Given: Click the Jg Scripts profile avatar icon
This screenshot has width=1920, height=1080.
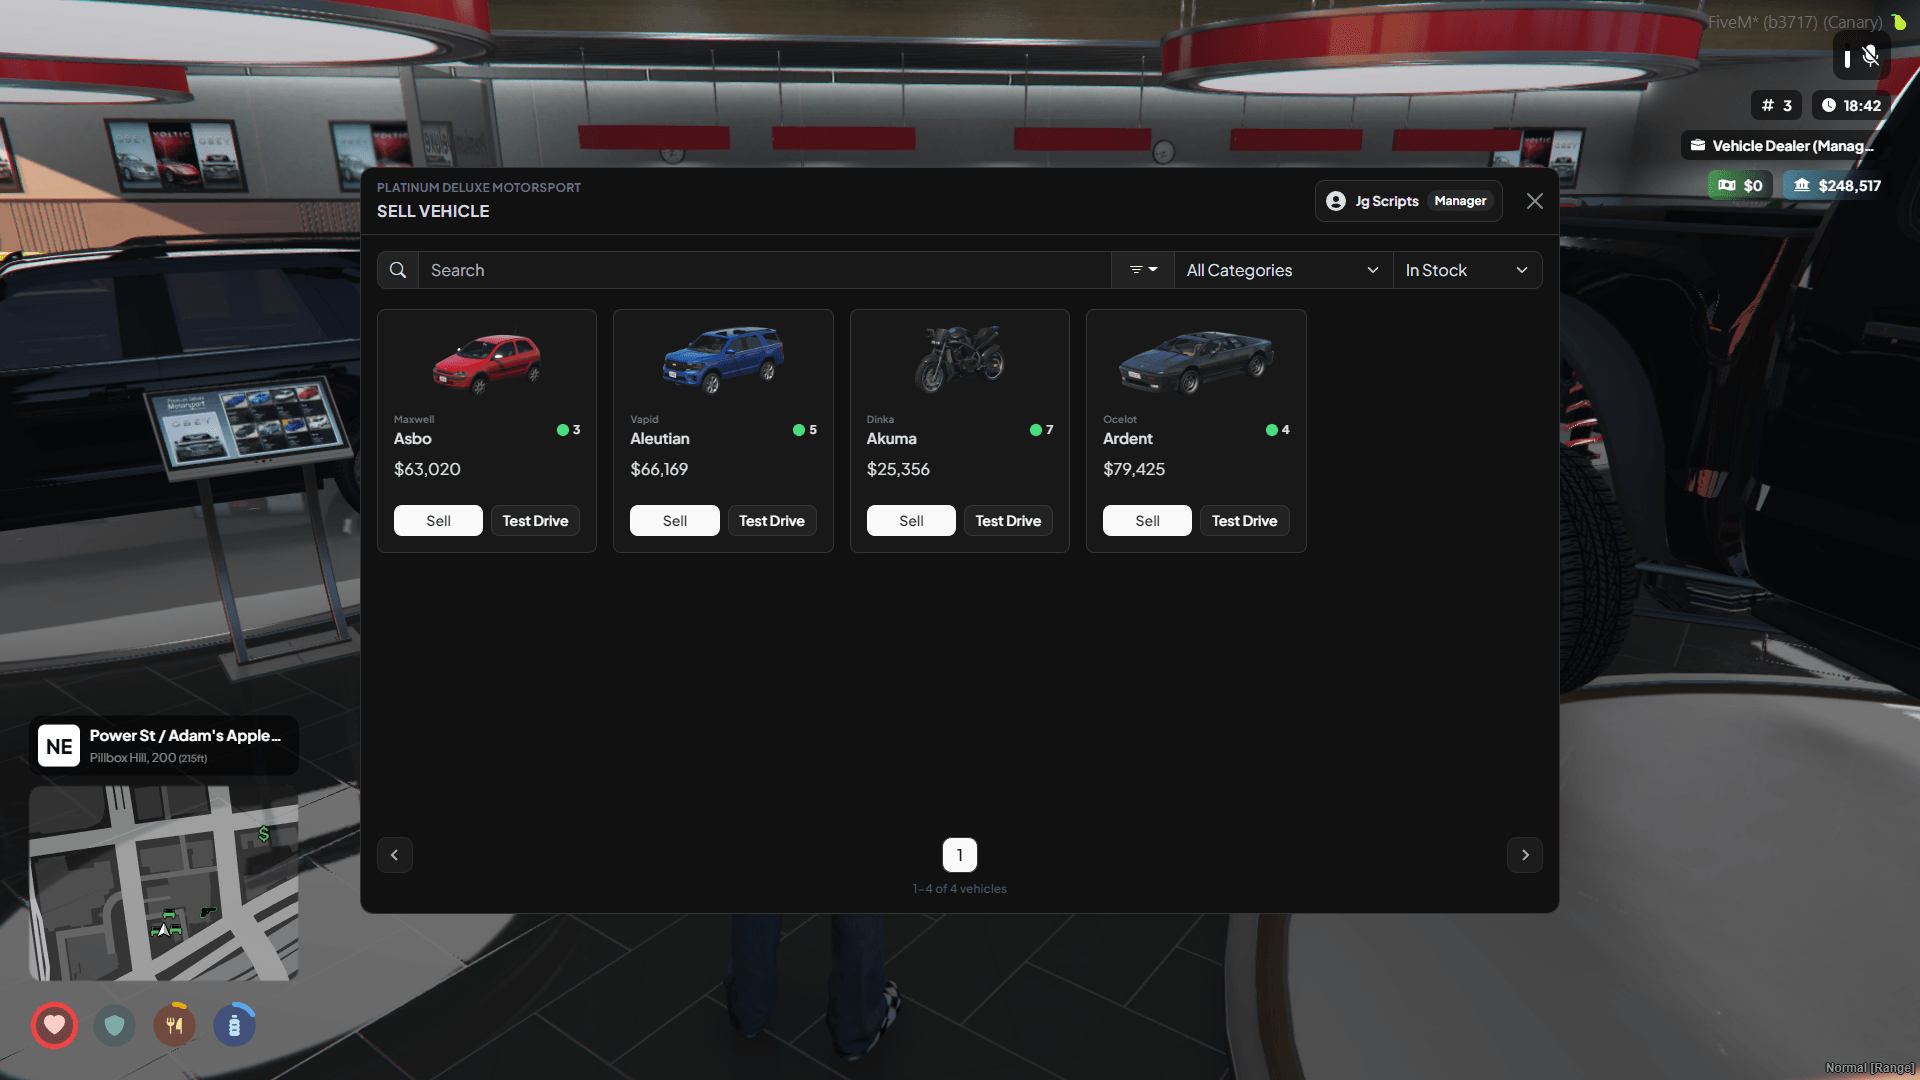Looking at the screenshot, I should (1336, 201).
